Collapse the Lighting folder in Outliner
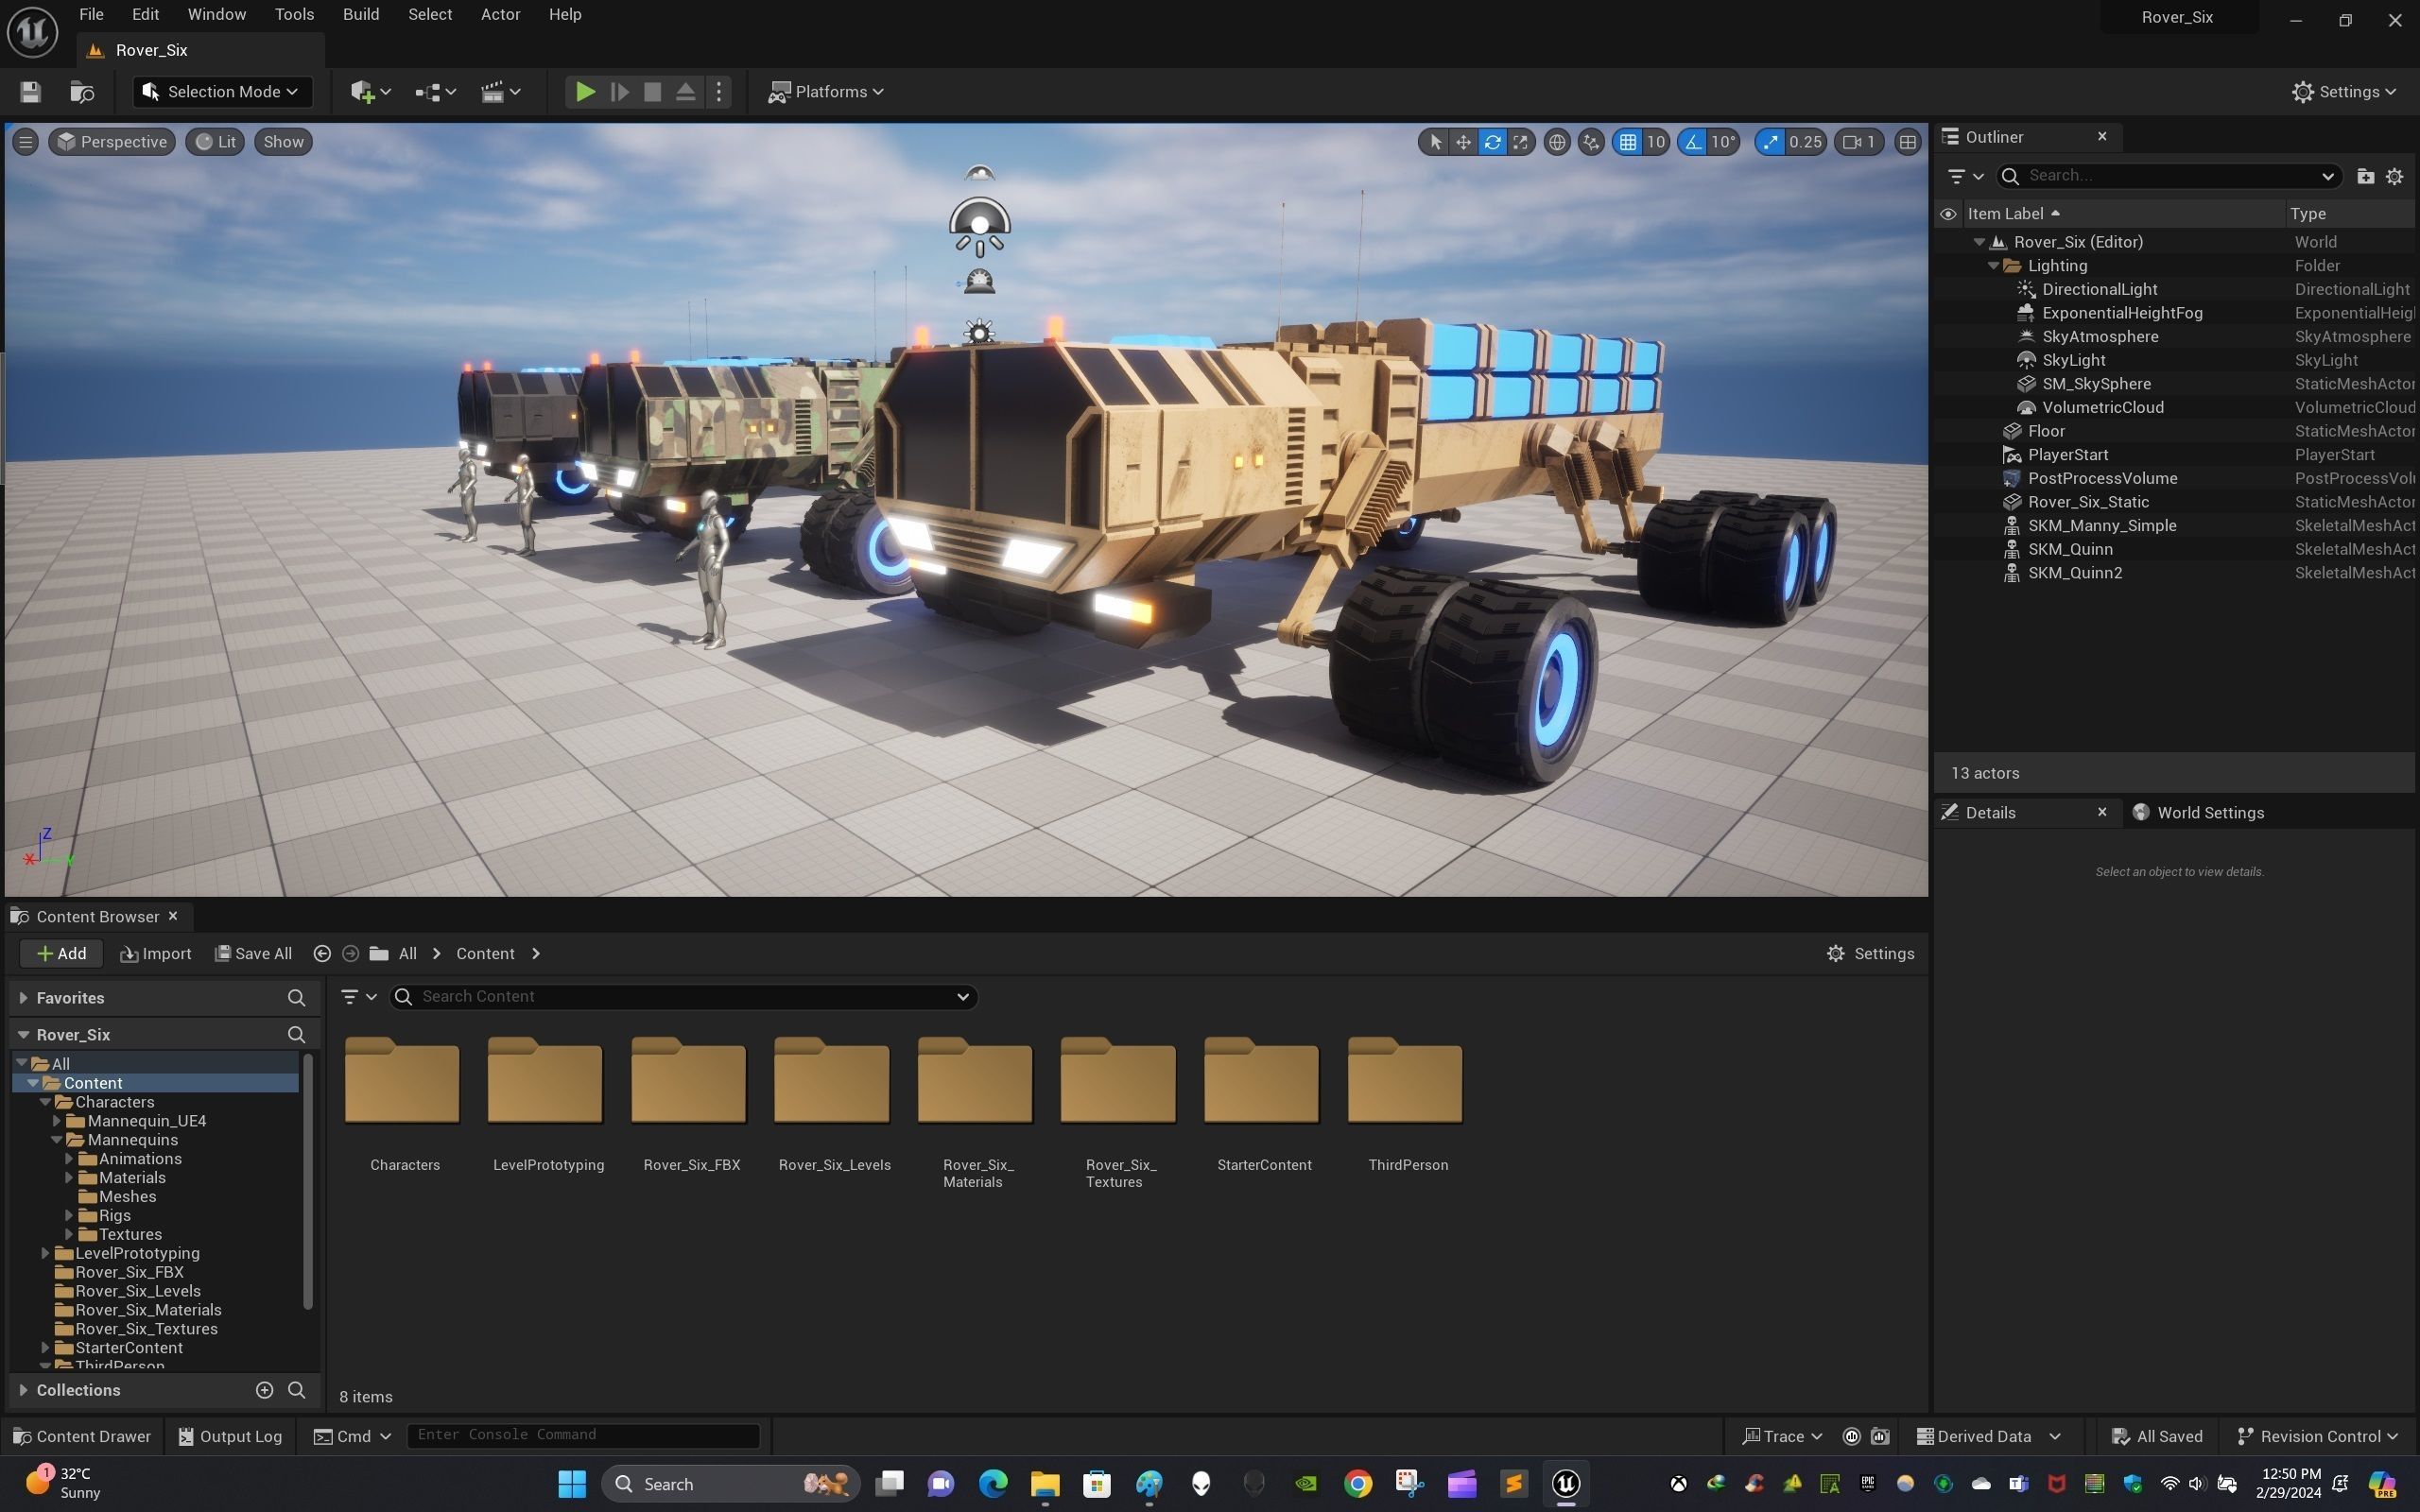Image resolution: width=2420 pixels, height=1512 pixels. pos(1993,266)
